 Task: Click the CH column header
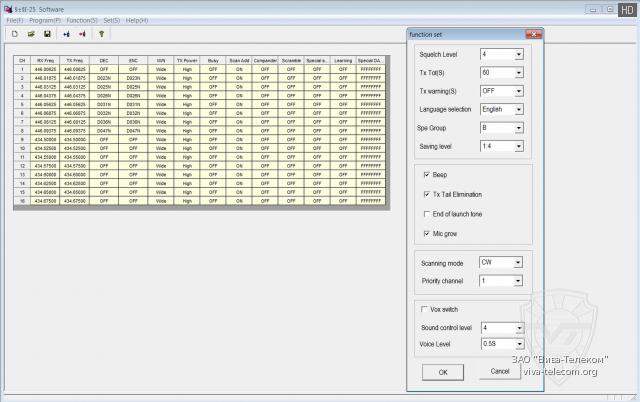tap(22, 60)
